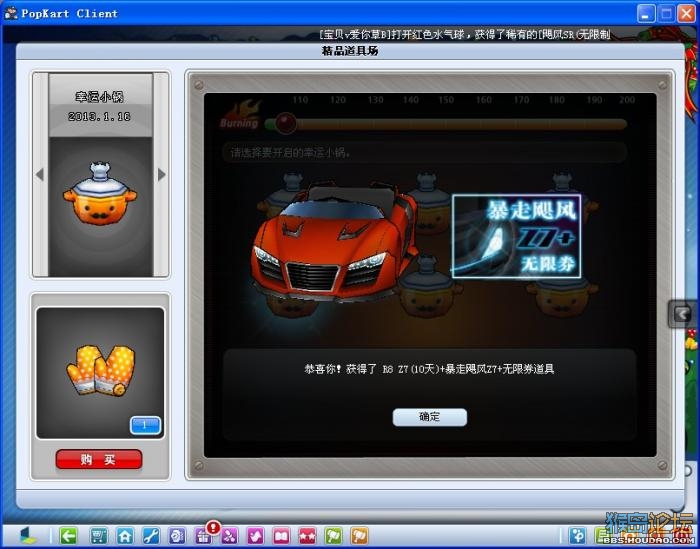Open the purple card icon
Image resolution: width=700 pixels, height=549 pixels.
tap(177, 535)
